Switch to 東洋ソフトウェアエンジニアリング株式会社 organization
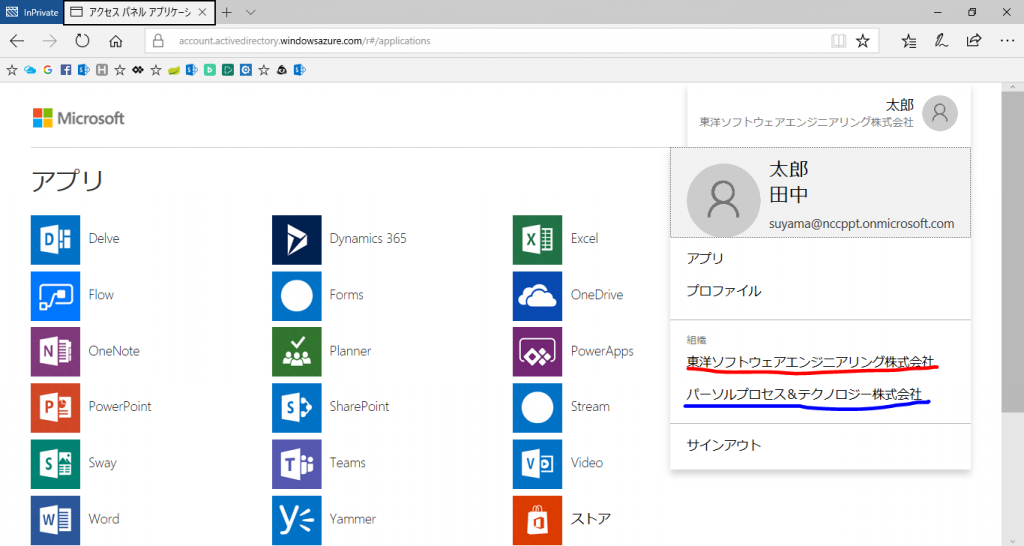The width and height of the screenshot is (1024, 546). click(810, 362)
